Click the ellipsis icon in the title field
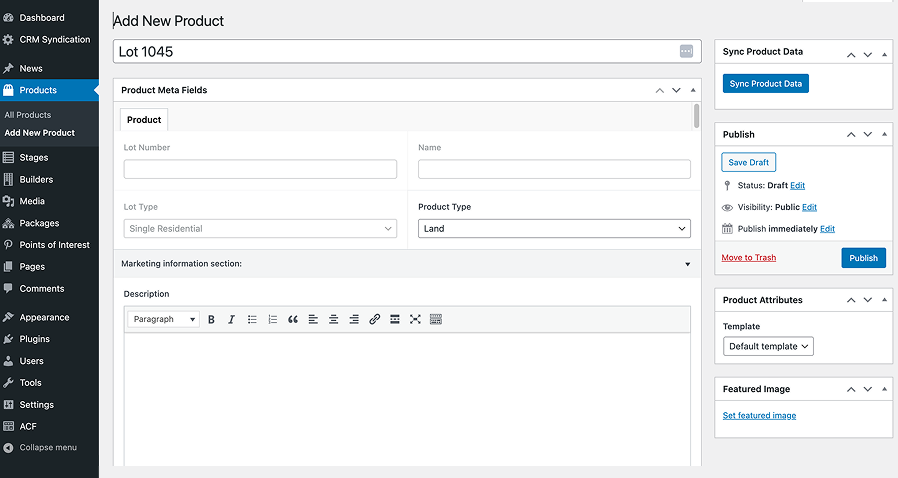898x478 pixels. 686,52
